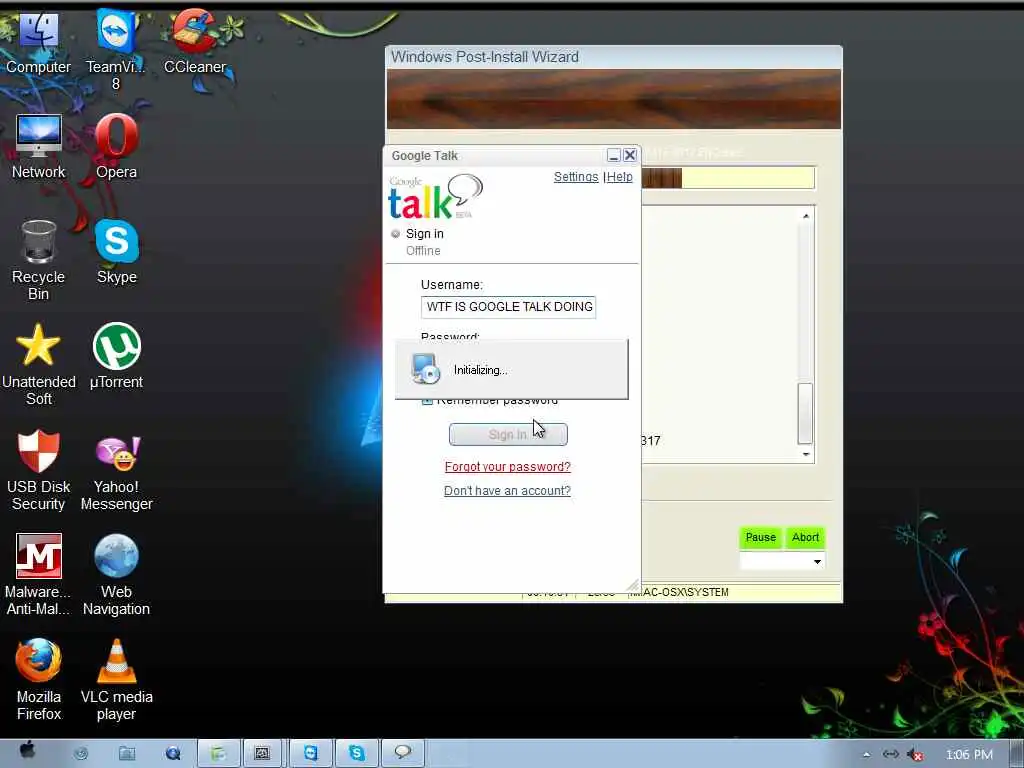Click the Offline status text

(x=423, y=251)
